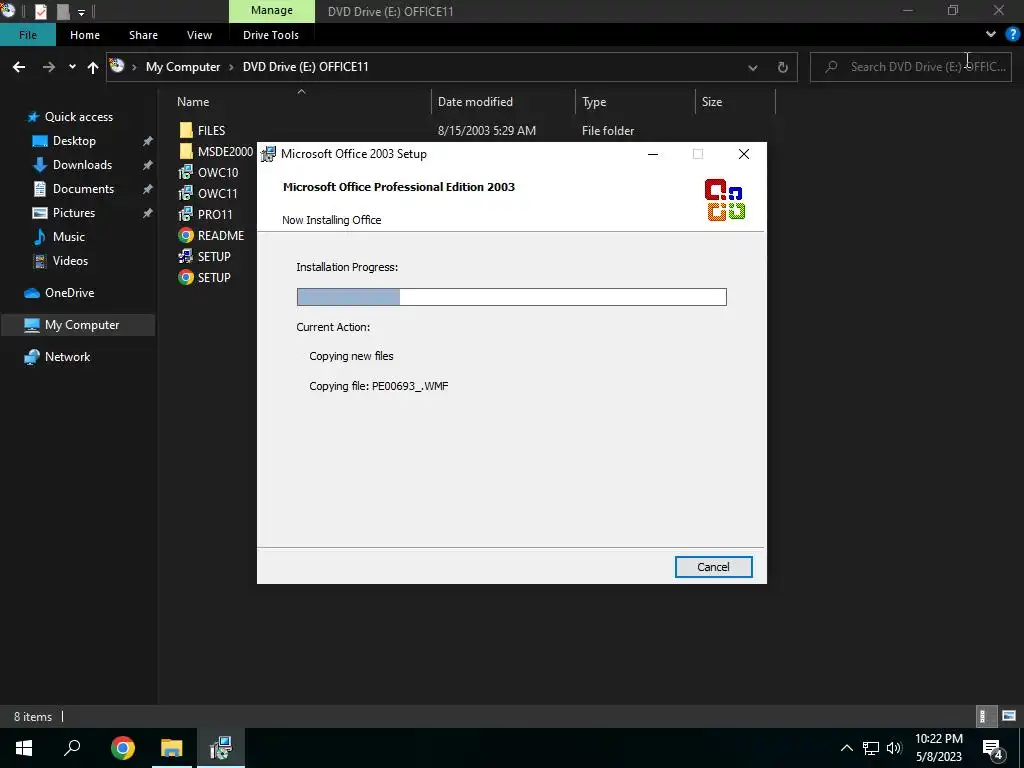Switch to the Drive Tools tab

tap(270, 35)
